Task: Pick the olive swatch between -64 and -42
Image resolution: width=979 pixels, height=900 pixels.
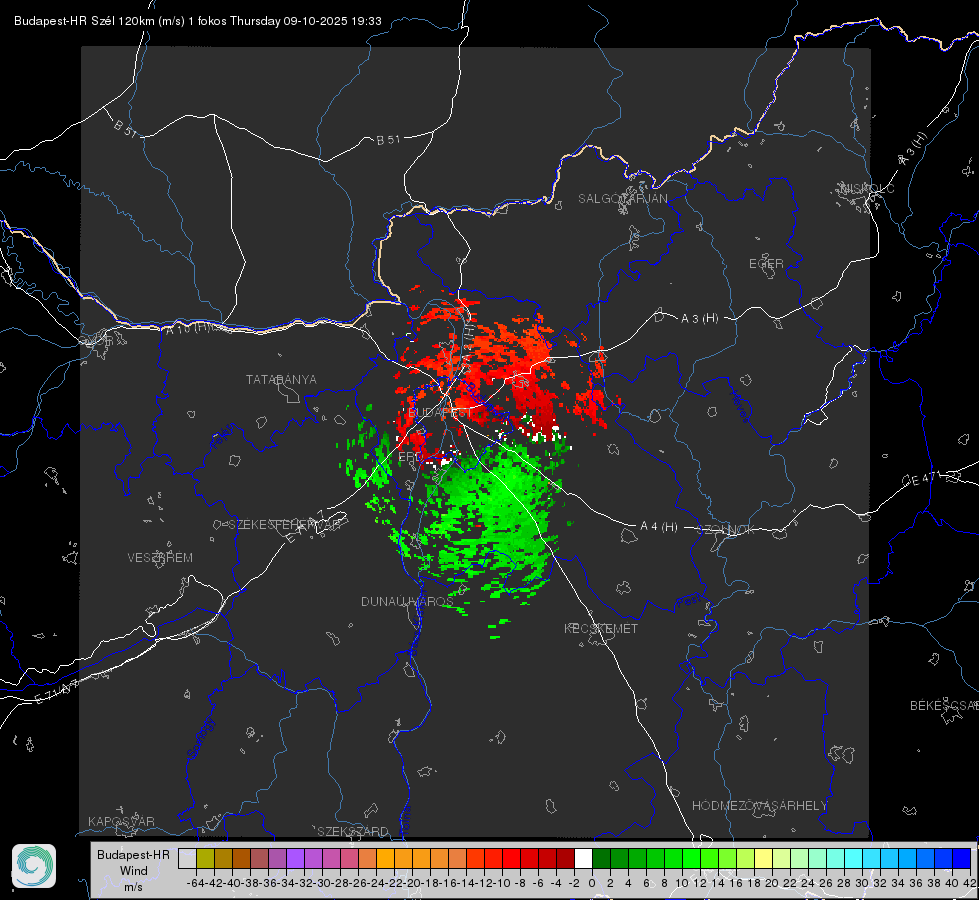Action: click(205, 858)
